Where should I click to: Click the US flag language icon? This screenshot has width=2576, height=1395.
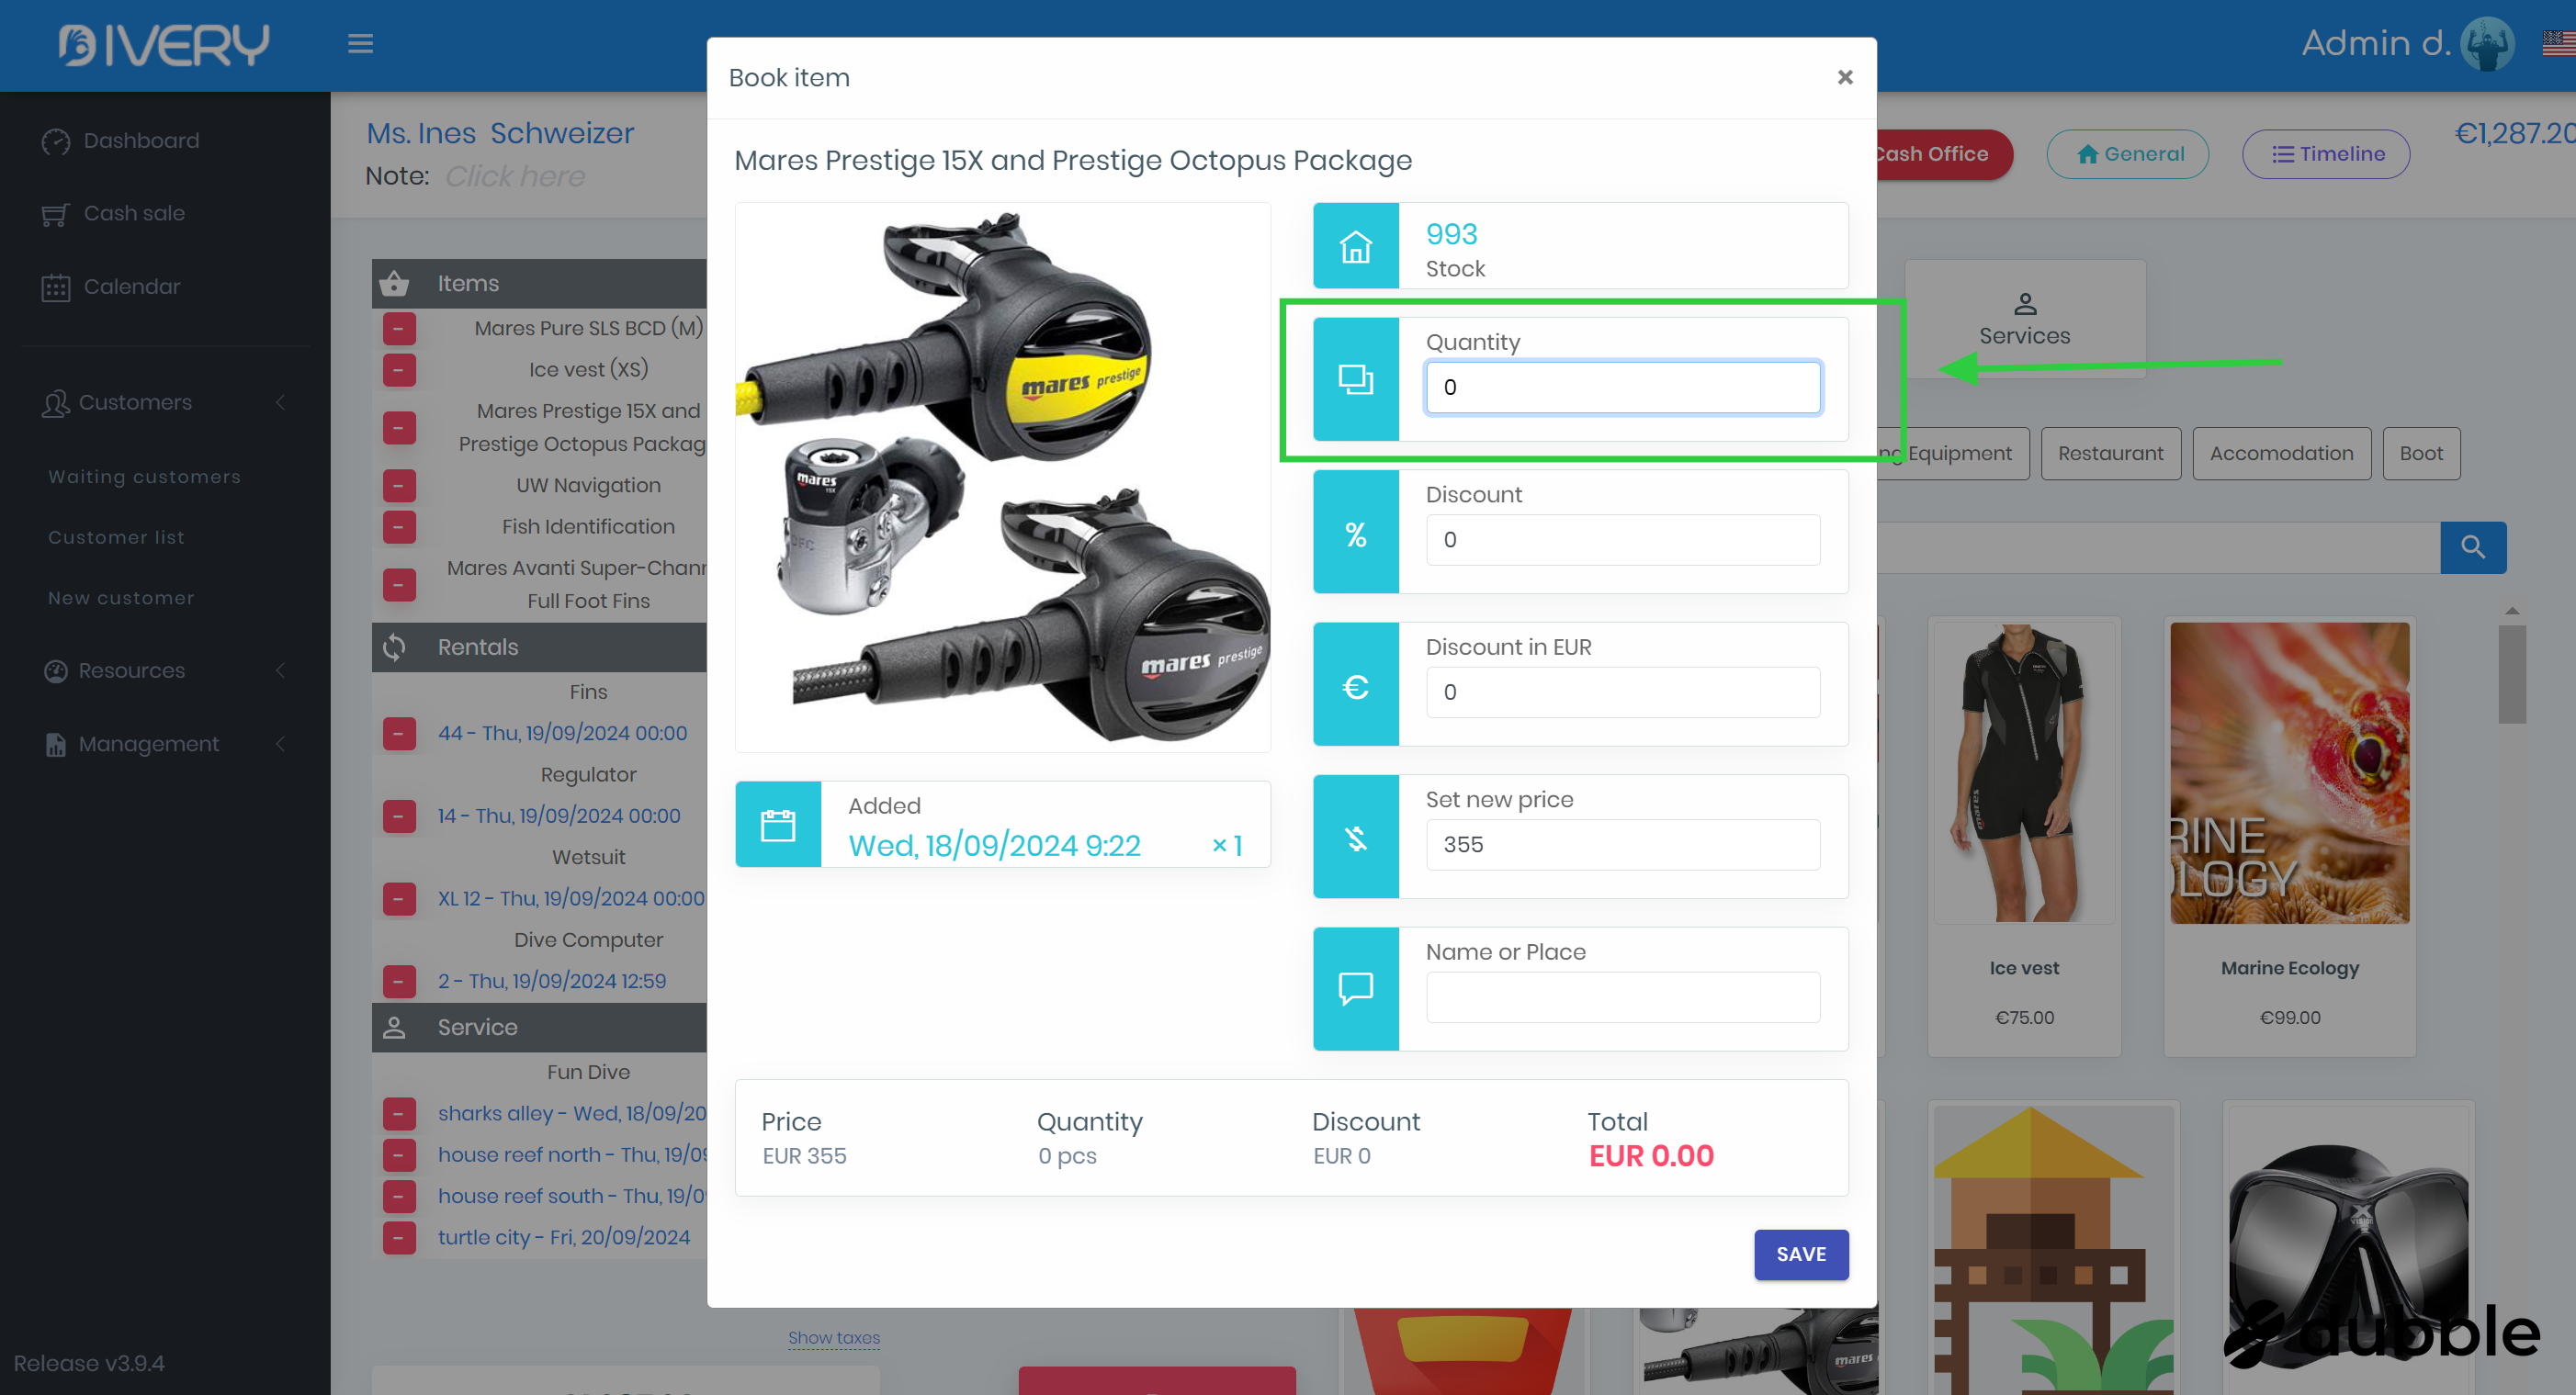2558,43
